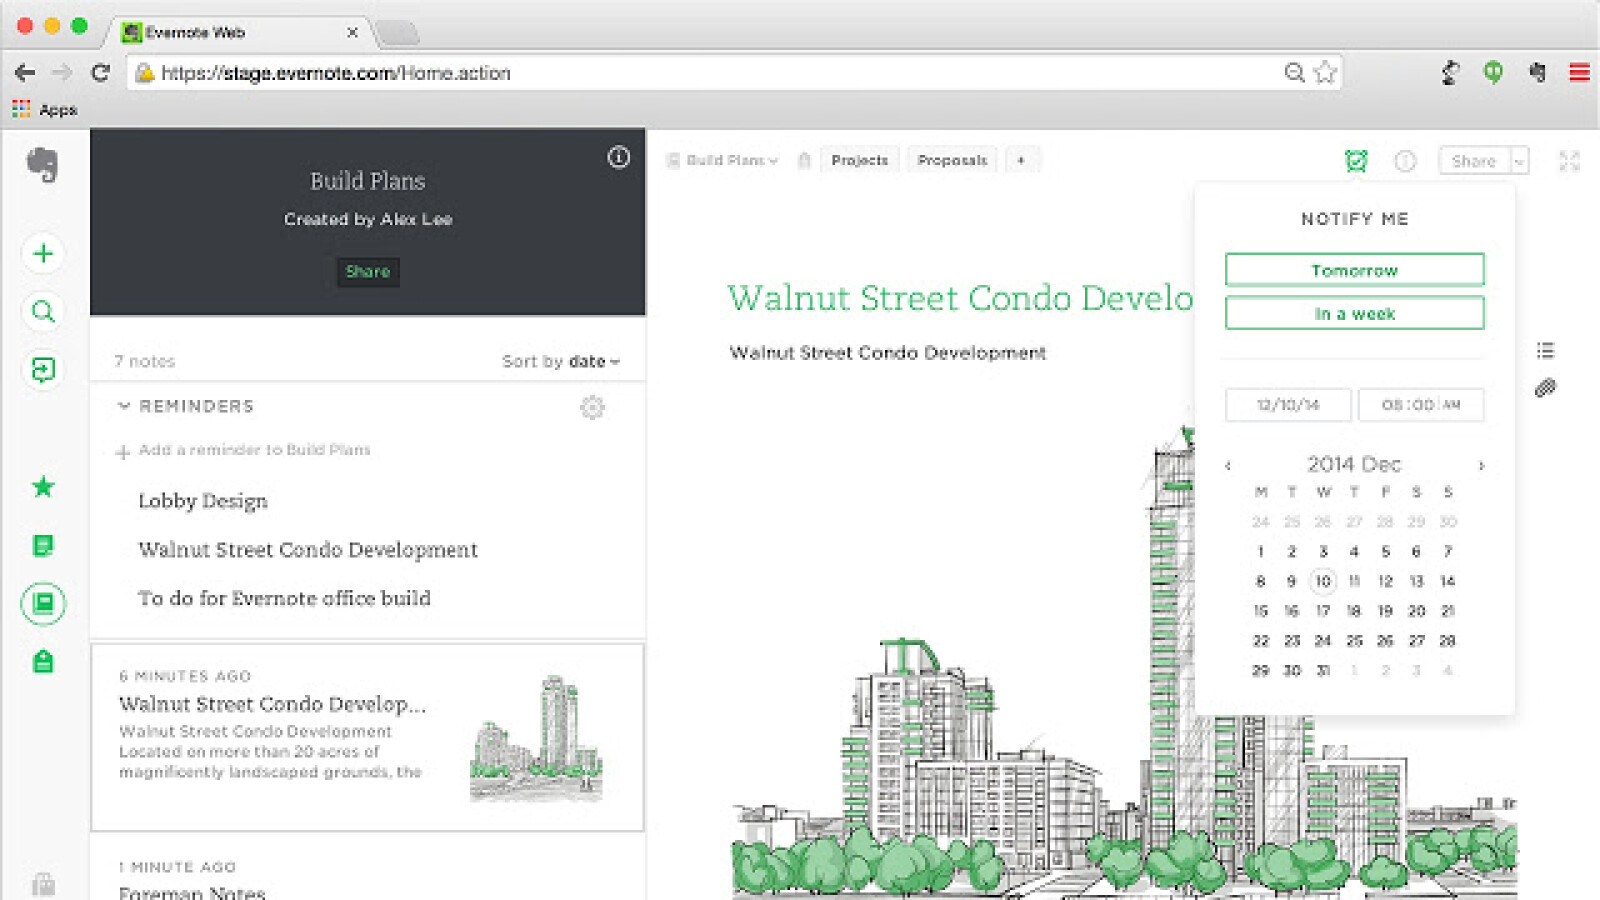1600x900 pixels.
Task: Open Shortcuts star icon
Action: [x=43, y=487]
